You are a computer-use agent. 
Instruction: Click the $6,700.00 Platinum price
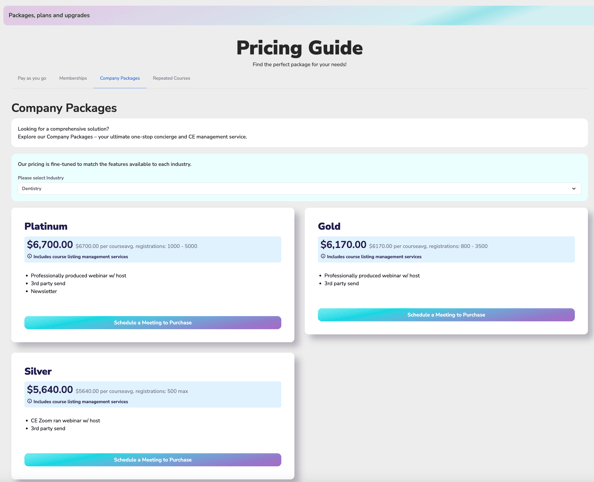50,245
